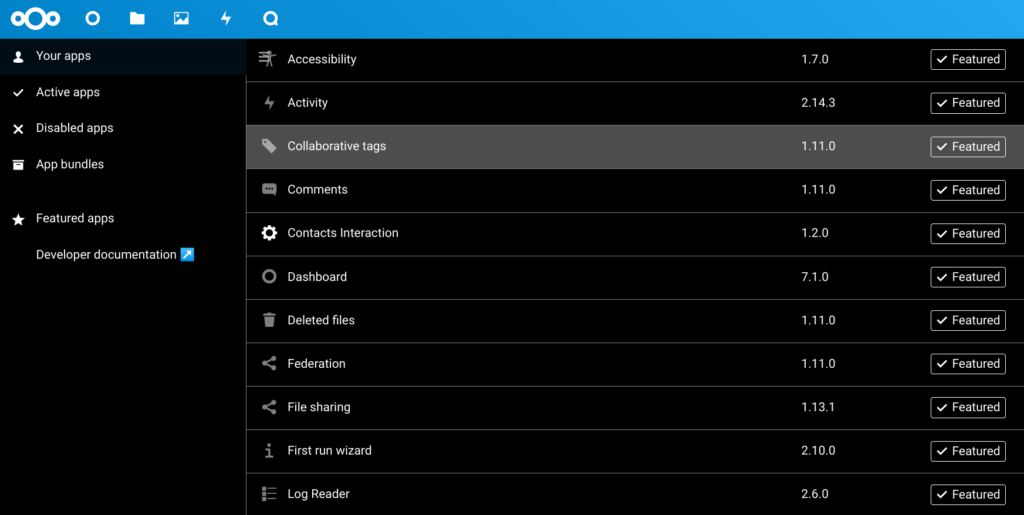Click the share icon beside Federation
1024x515 pixels.
pos(269,364)
